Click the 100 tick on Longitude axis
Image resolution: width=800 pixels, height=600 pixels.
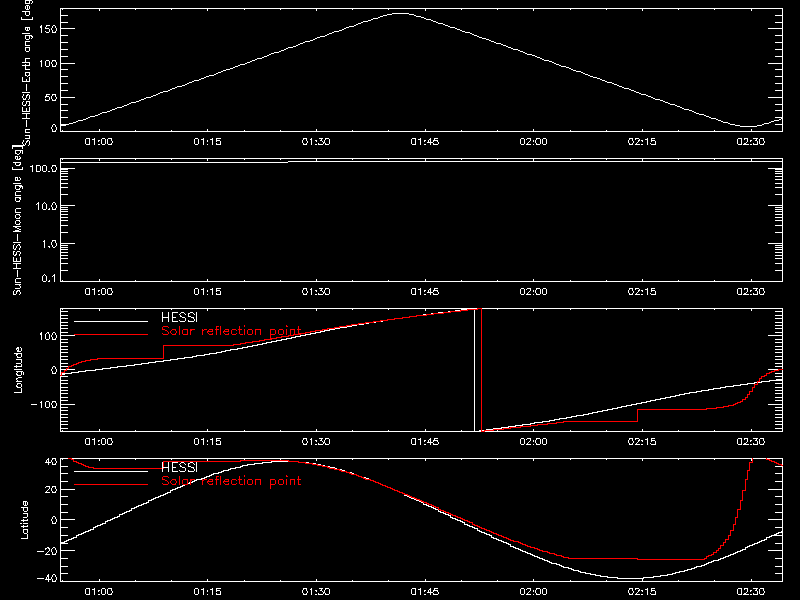pos(48,336)
